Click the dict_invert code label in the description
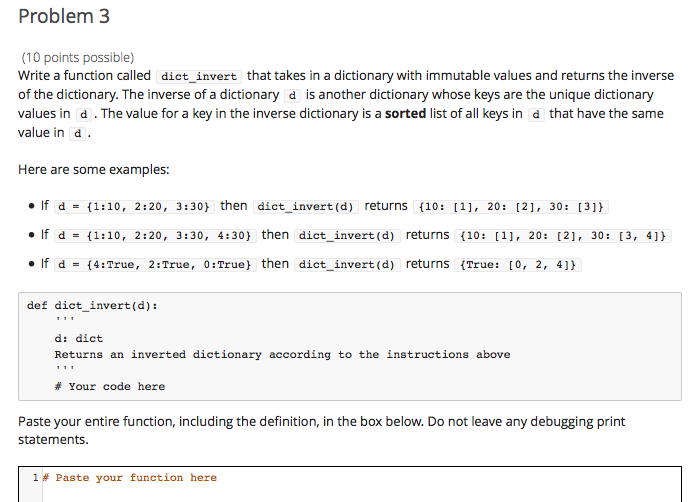 199,77
